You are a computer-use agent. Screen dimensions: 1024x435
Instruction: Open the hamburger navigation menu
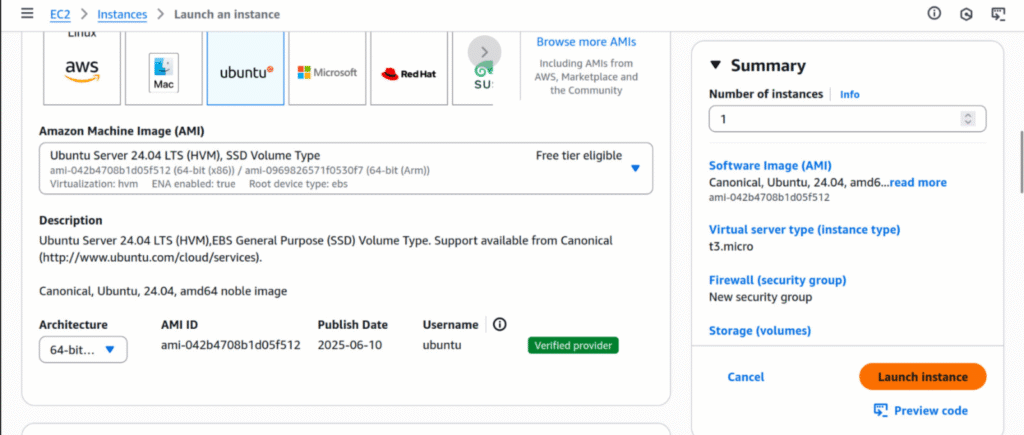pyautogui.click(x=27, y=14)
